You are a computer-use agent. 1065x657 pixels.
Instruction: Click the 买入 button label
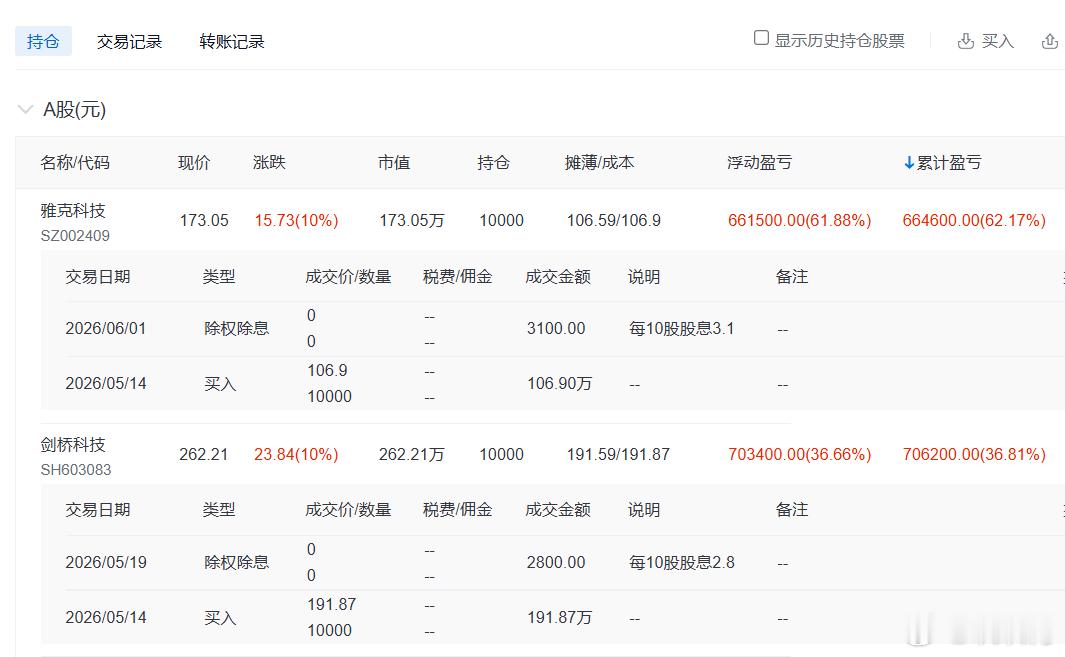point(997,41)
